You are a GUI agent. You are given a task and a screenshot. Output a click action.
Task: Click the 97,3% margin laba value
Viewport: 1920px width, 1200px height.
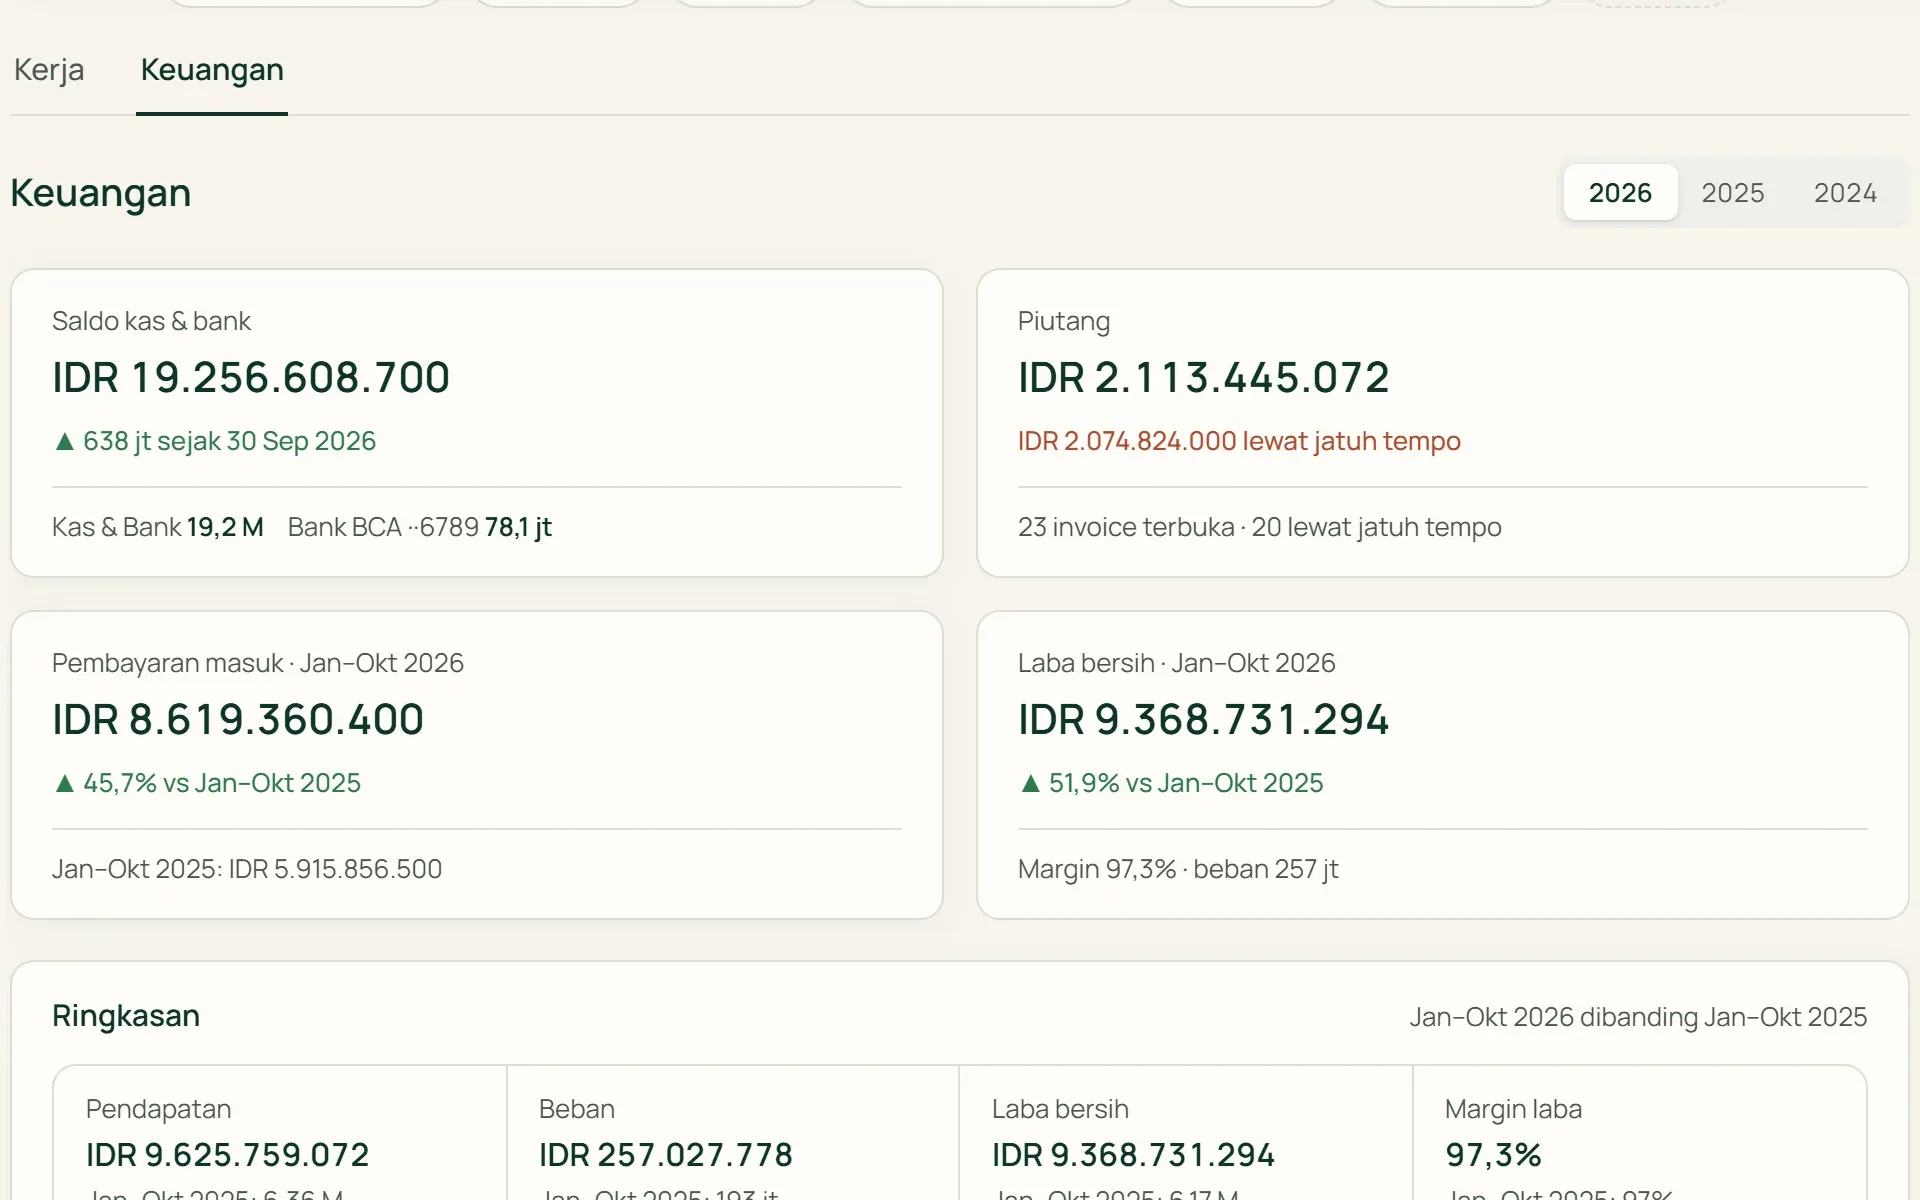click(x=1493, y=1155)
